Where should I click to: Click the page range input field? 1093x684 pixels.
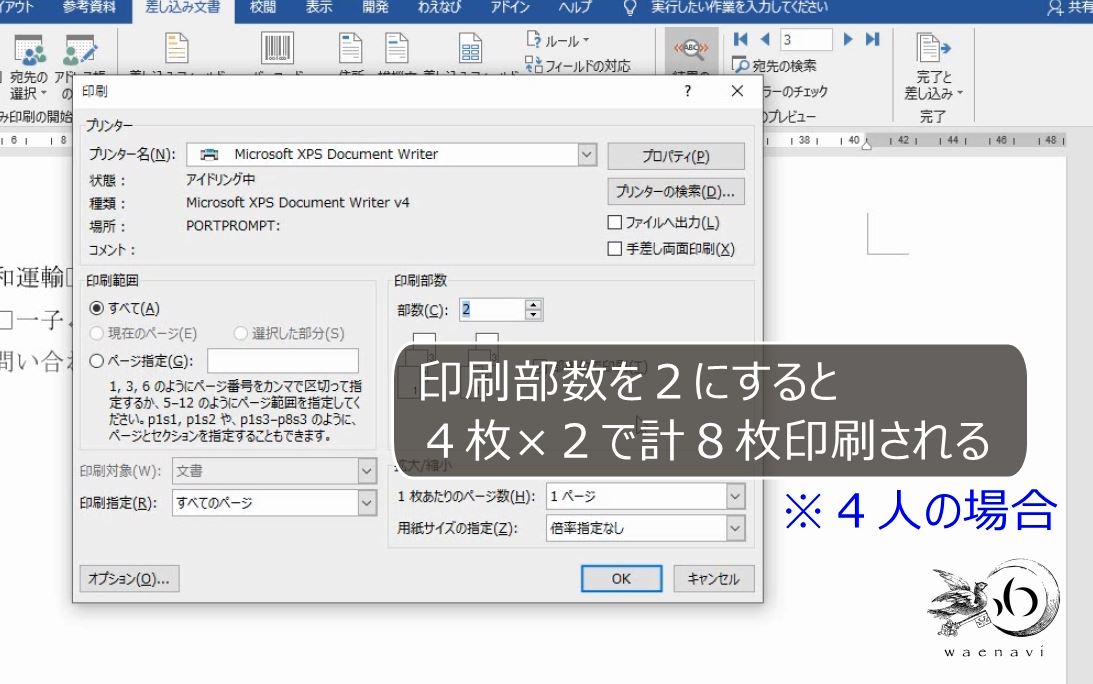pyautogui.click(x=283, y=361)
